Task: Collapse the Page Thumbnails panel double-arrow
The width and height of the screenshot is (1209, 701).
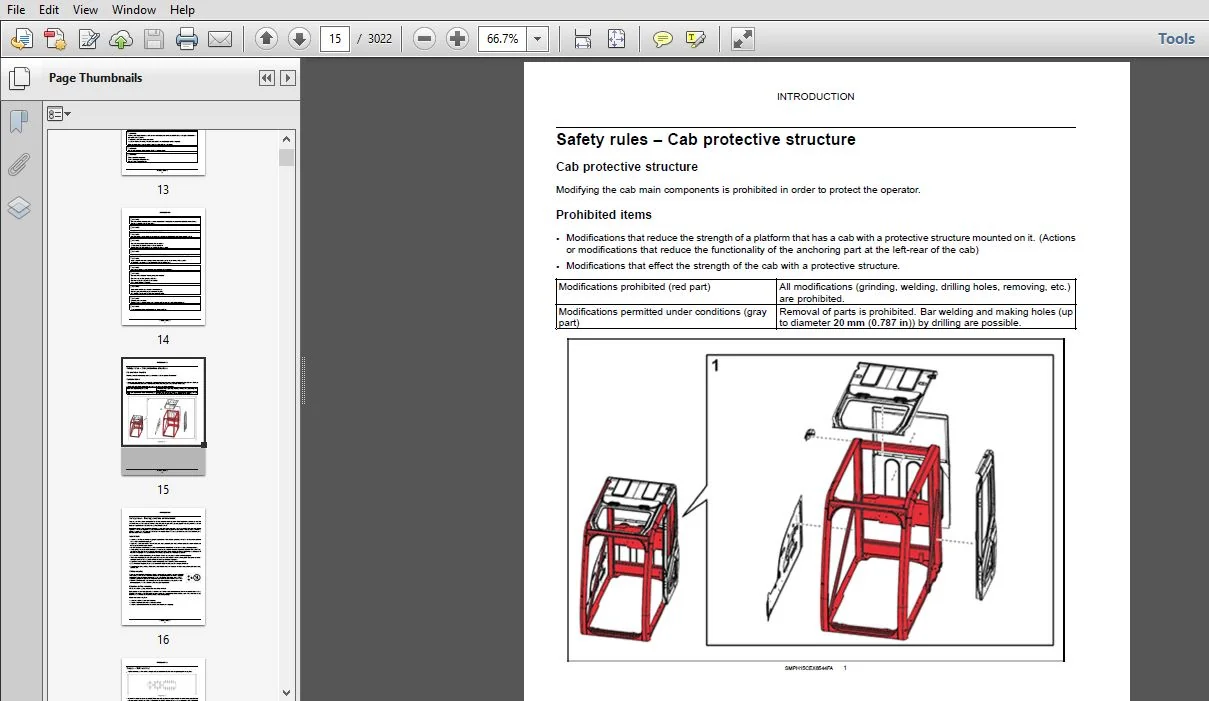Action: pyautogui.click(x=267, y=78)
